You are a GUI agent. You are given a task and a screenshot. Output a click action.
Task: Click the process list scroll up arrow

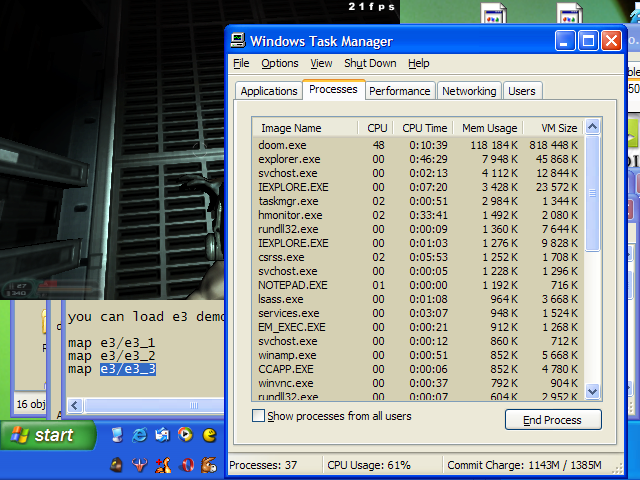(x=593, y=127)
